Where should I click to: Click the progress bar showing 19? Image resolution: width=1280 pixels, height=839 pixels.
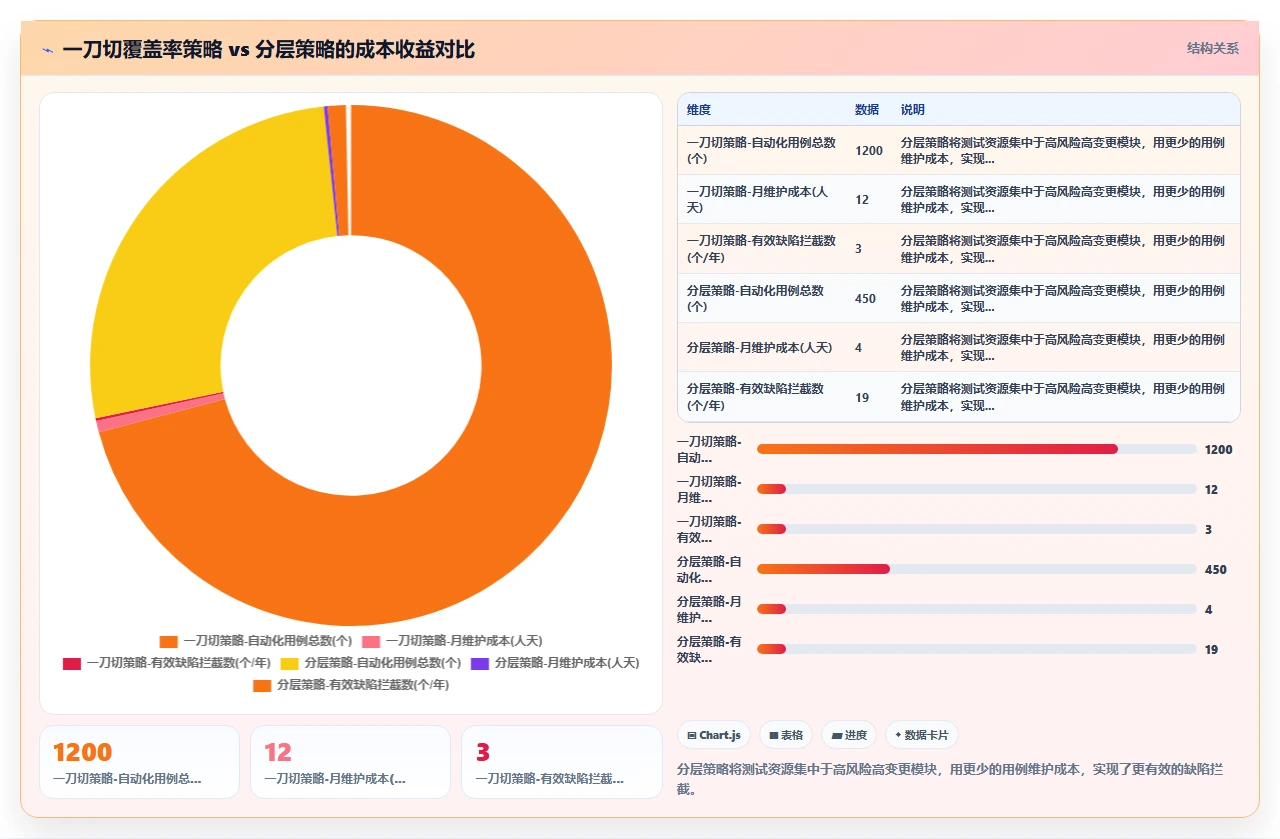[x=976, y=649]
